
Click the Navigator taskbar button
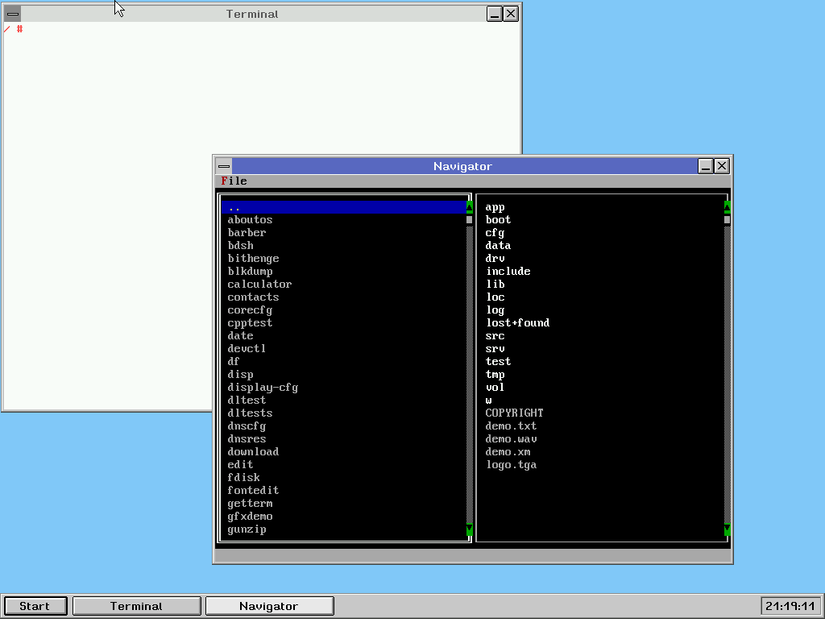pyautogui.click(x=269, y=605)
